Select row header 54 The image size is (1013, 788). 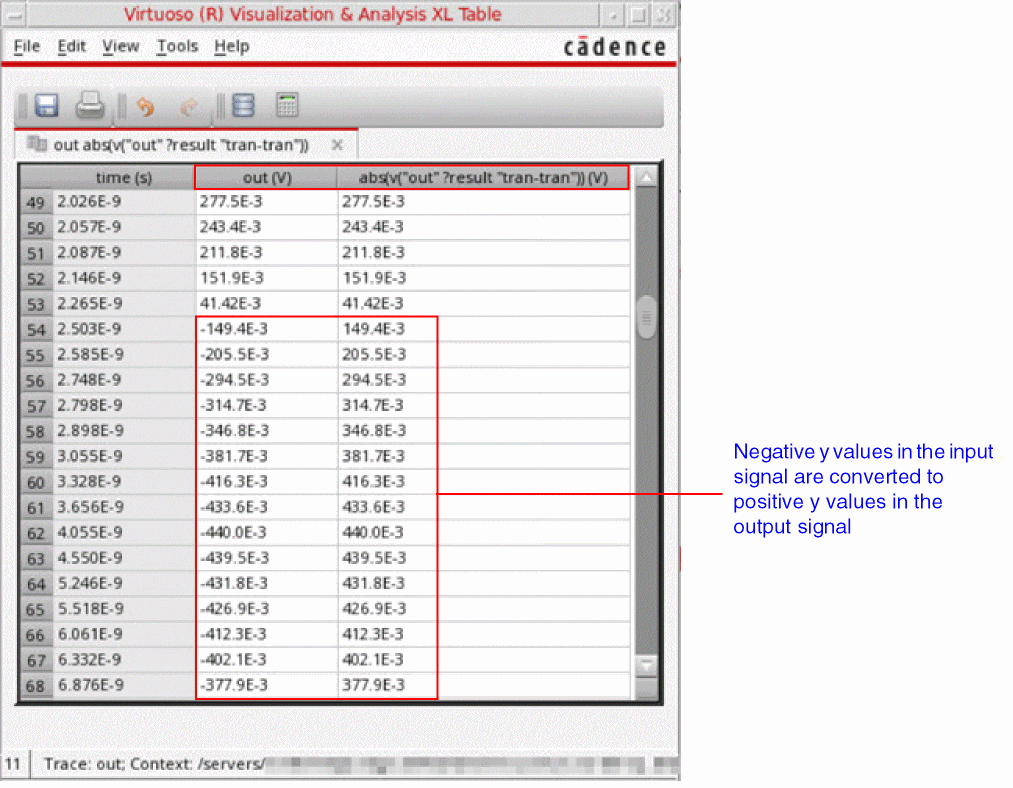36,329
